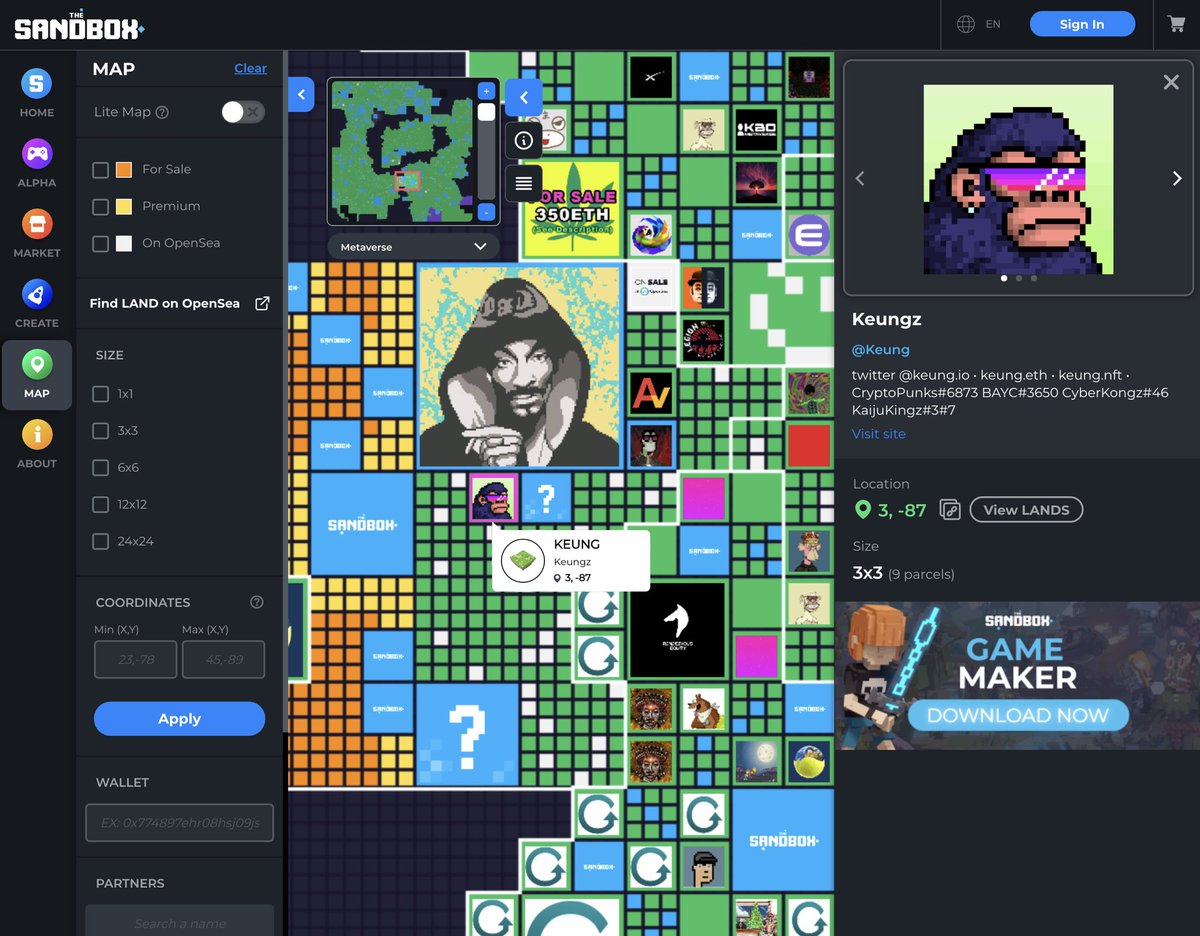Check the 6x6 size filter
The image size is (1200, 936).
point(100,467)
